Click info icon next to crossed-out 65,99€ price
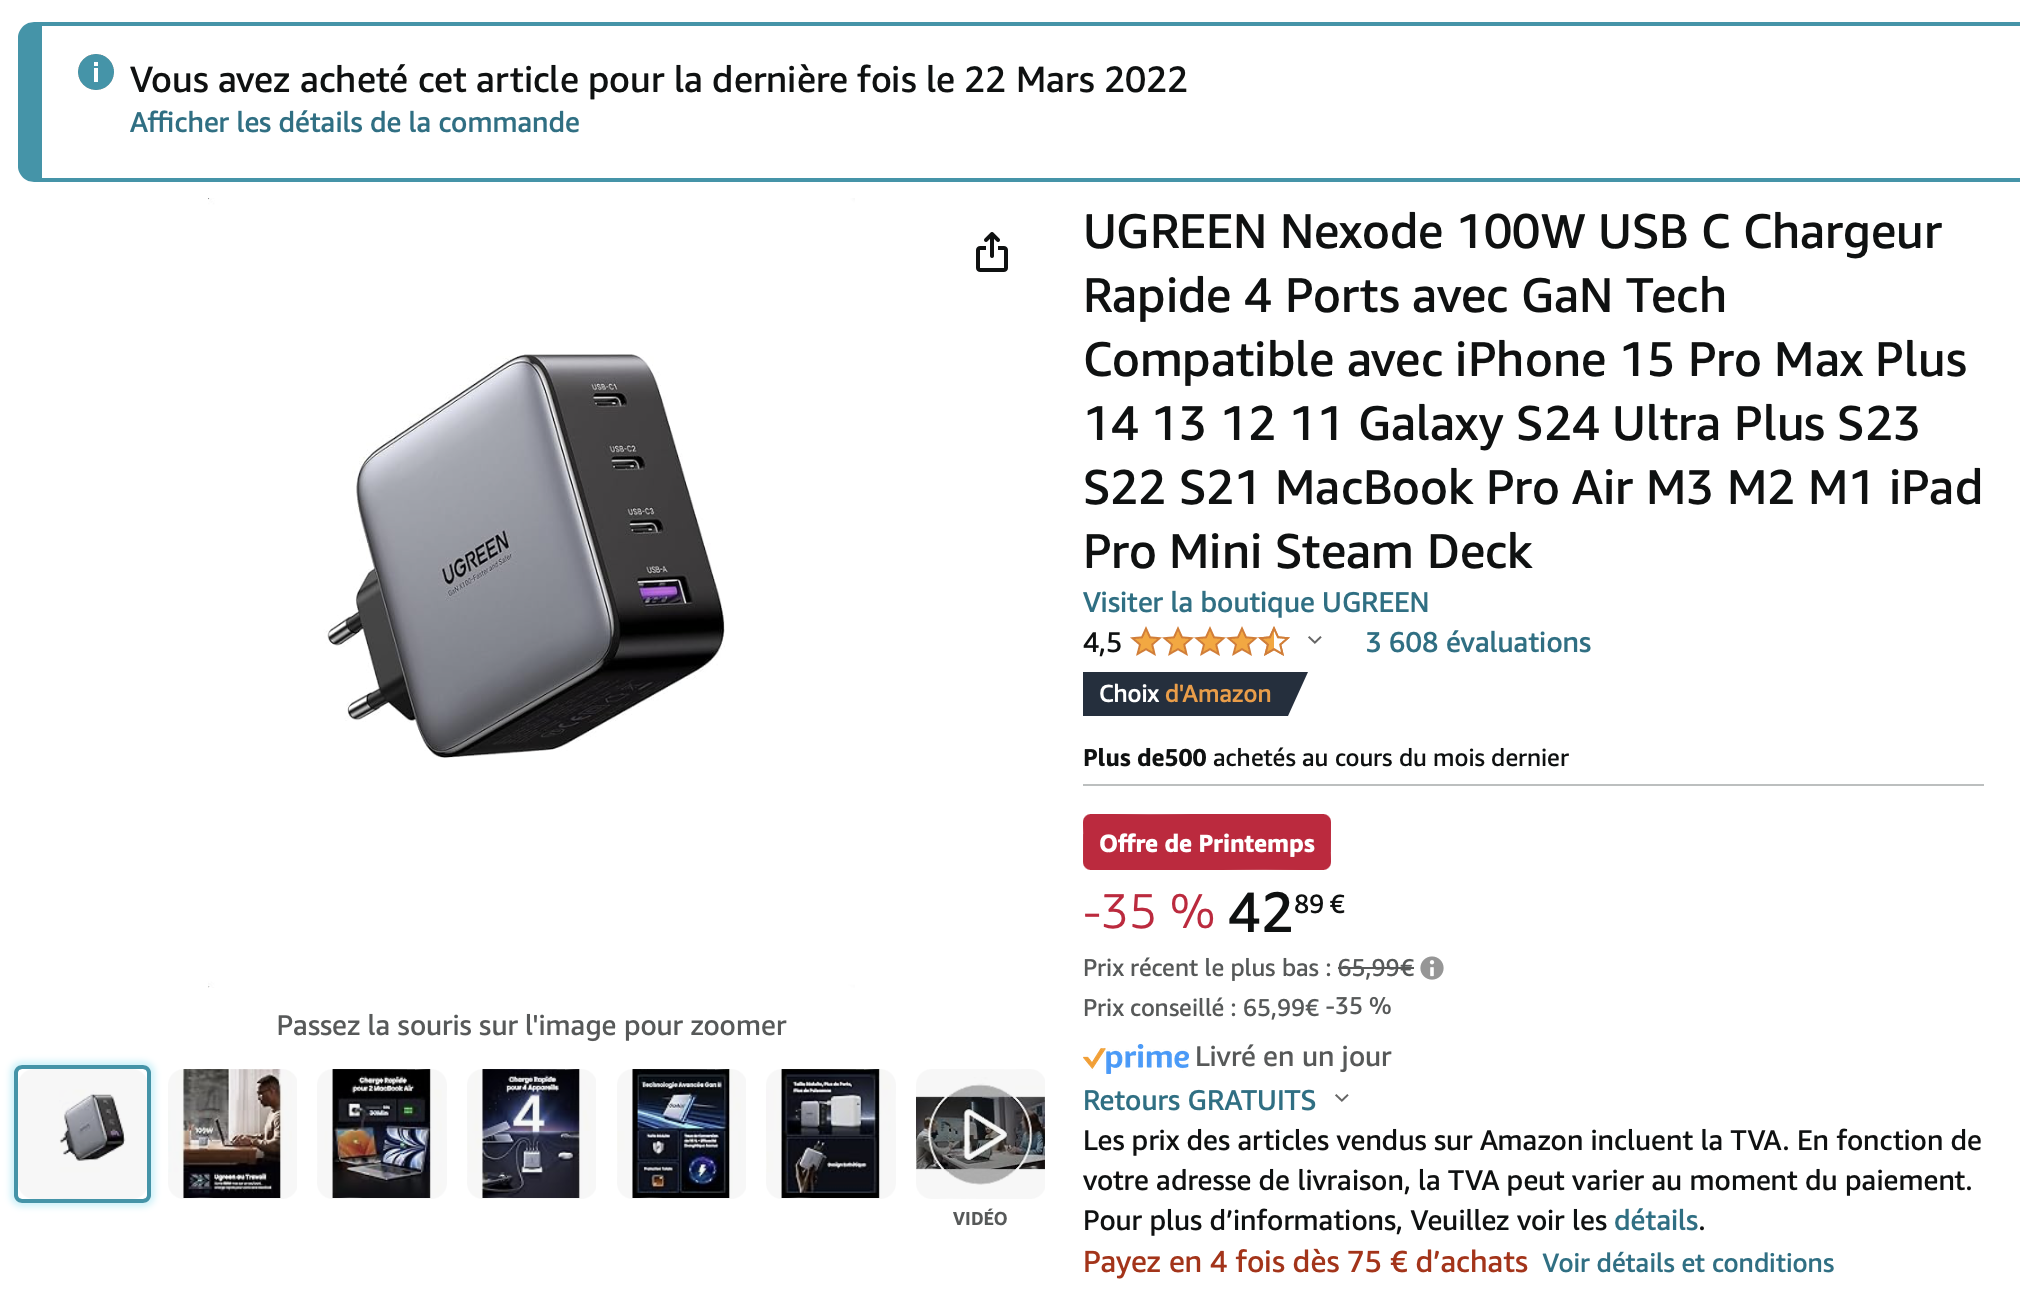Screen dimensions: 2020x1302 [1432, 968]
